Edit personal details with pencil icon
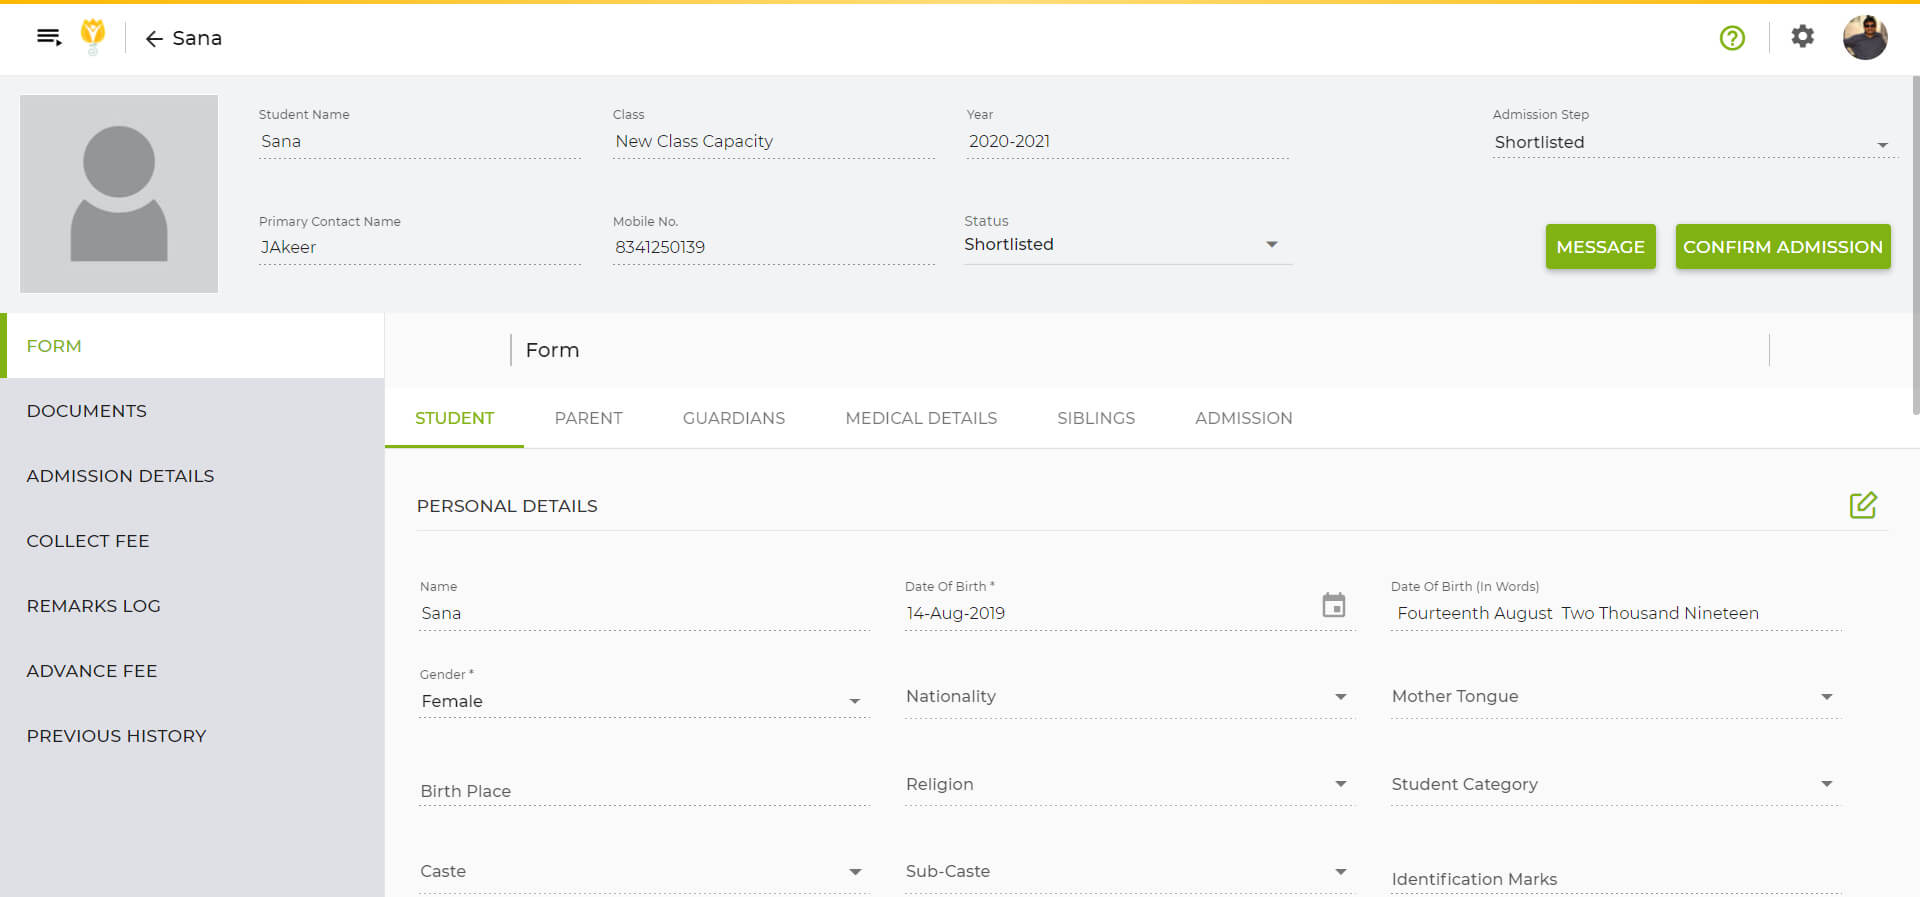 (1862, 505)
